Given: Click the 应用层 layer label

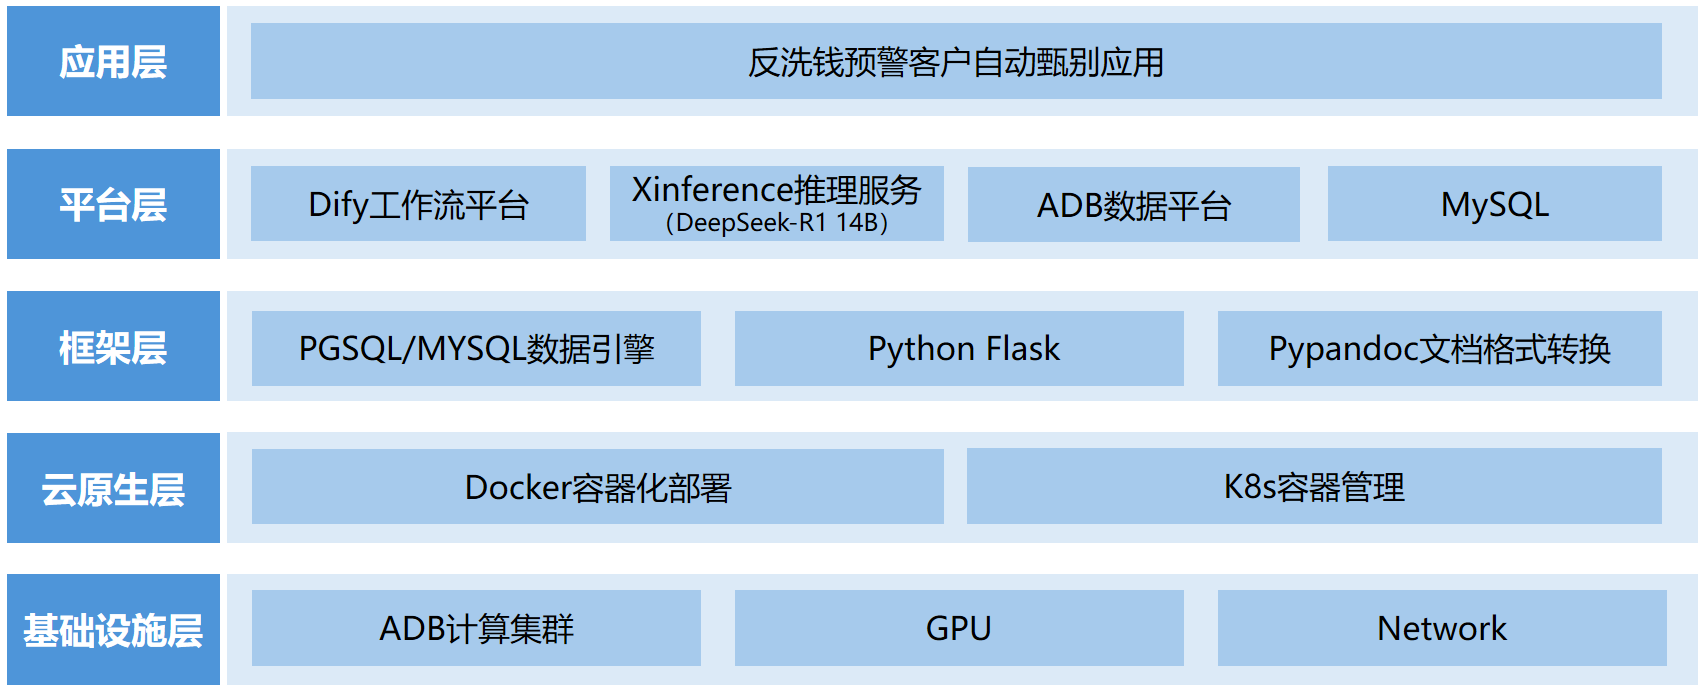Looking at the screenshot, I should point(113,61).
